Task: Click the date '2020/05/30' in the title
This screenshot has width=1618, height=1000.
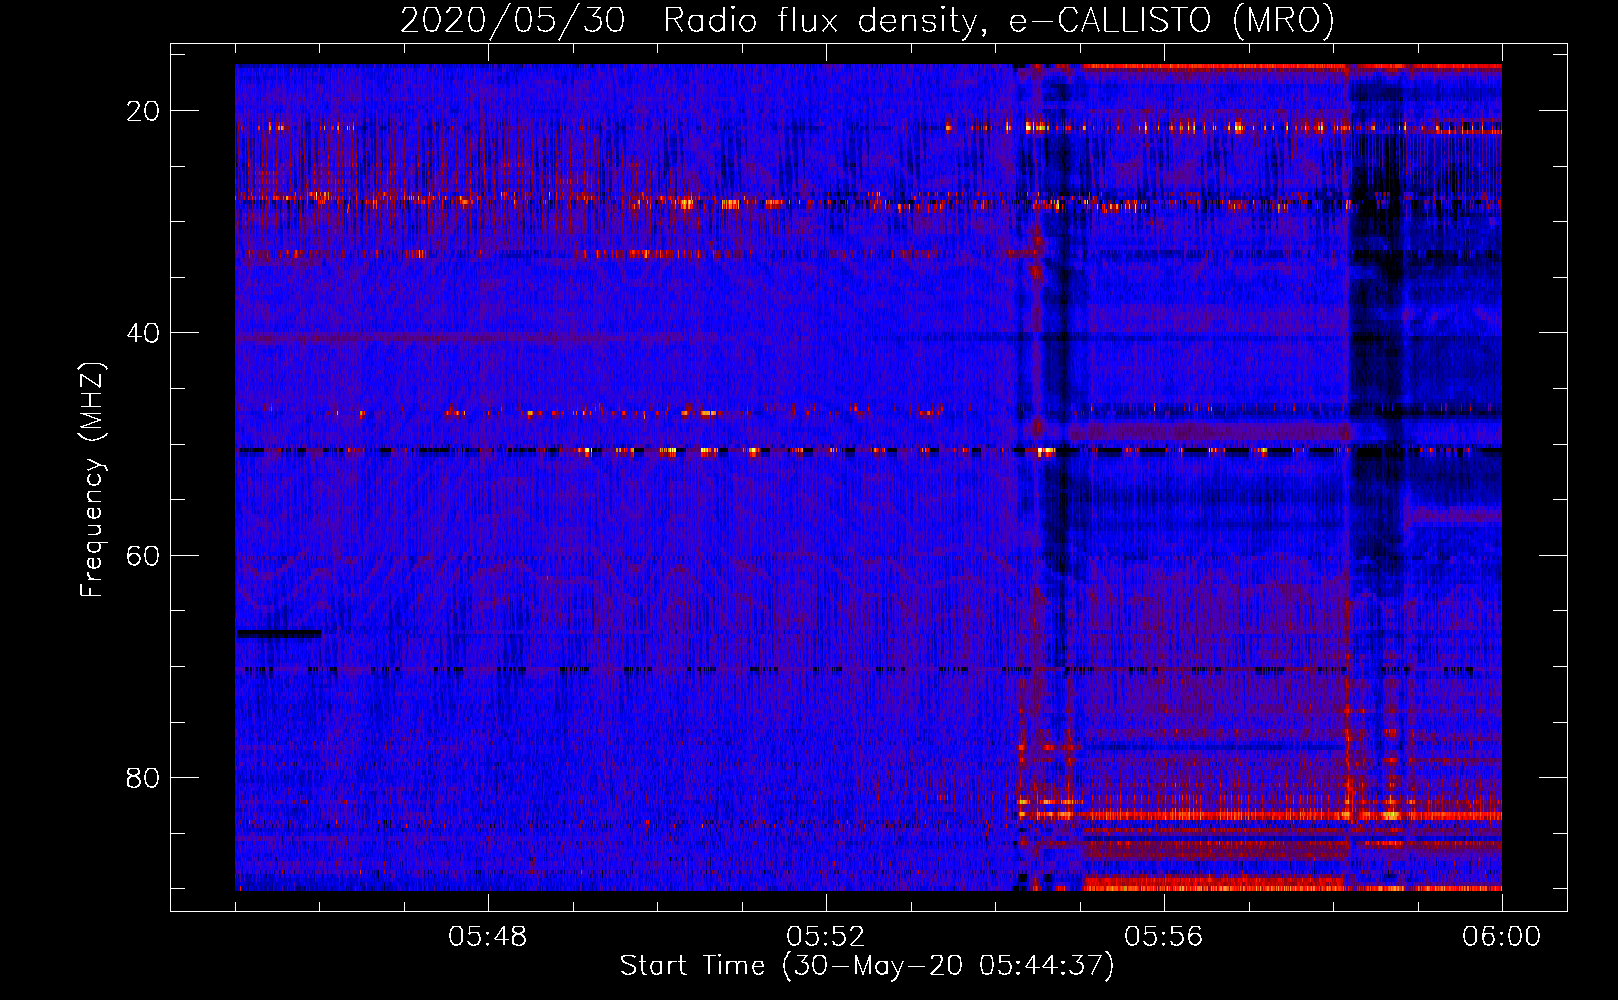Action: (512, 20)
